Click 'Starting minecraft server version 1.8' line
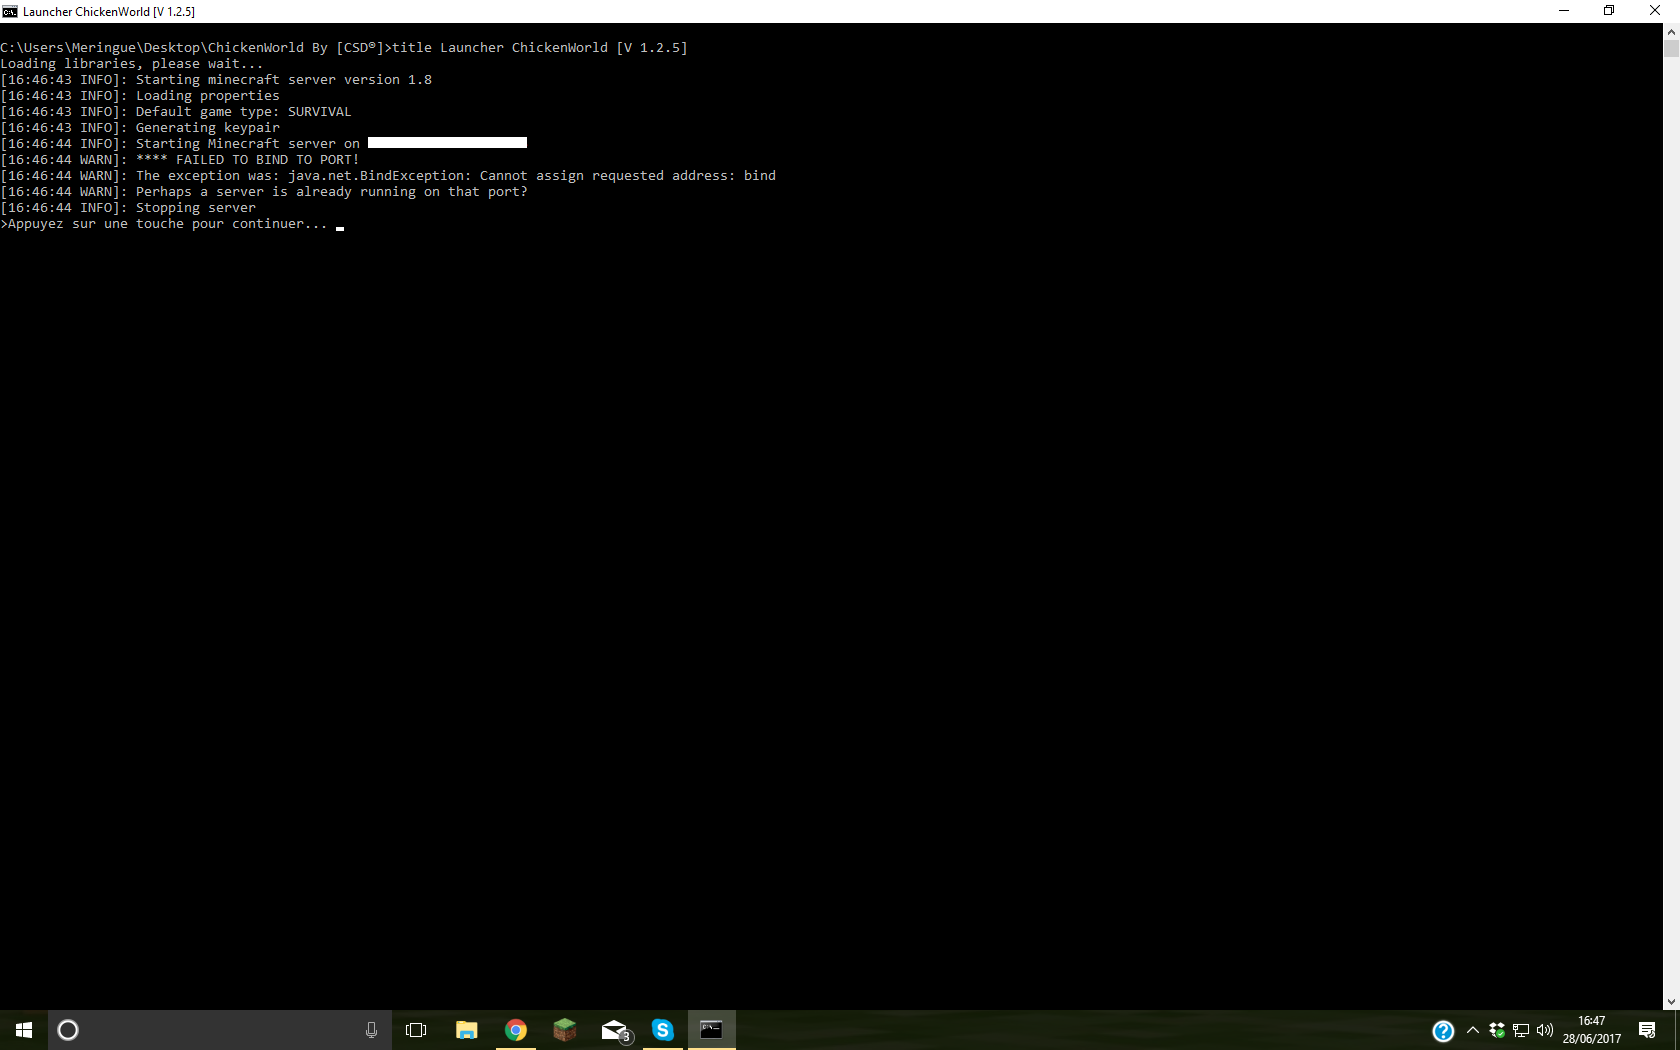 pos(216,80)
